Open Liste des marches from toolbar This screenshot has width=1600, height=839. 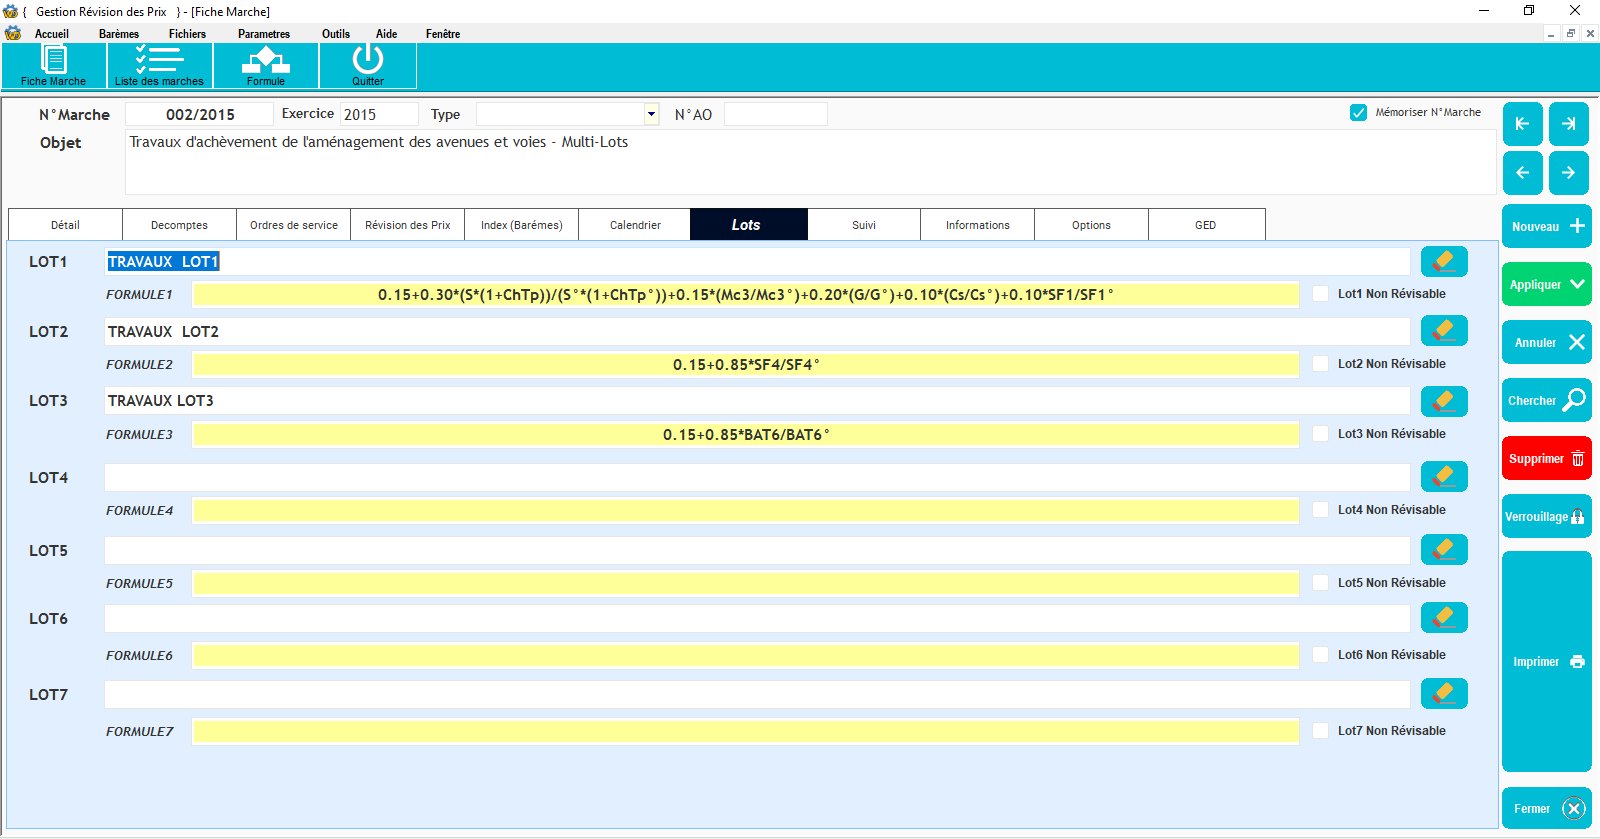coord(159,66)
